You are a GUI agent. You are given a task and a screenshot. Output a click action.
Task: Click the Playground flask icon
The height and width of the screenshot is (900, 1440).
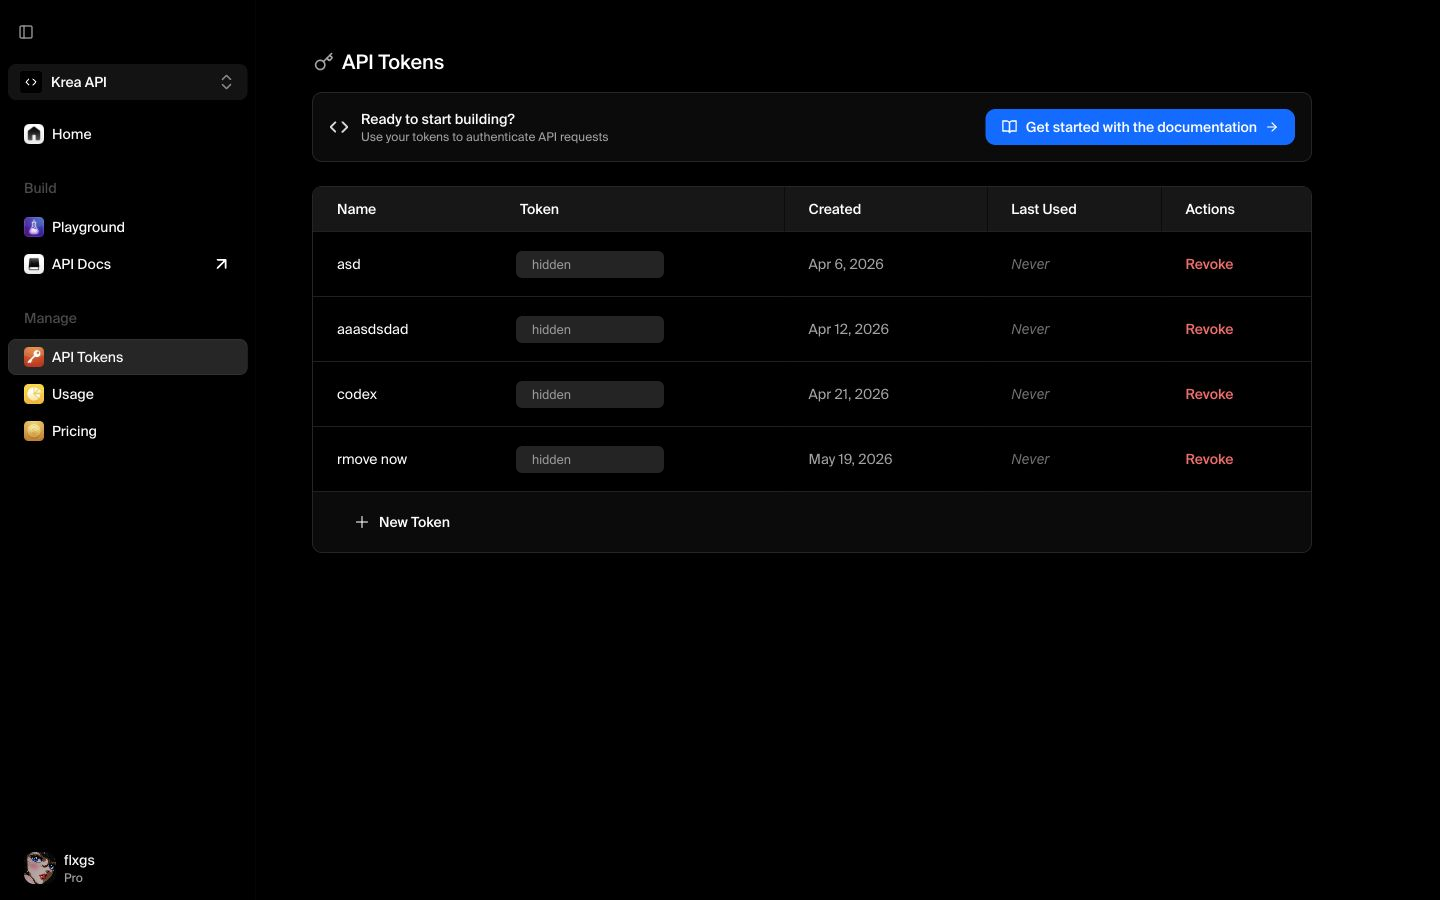34,227
